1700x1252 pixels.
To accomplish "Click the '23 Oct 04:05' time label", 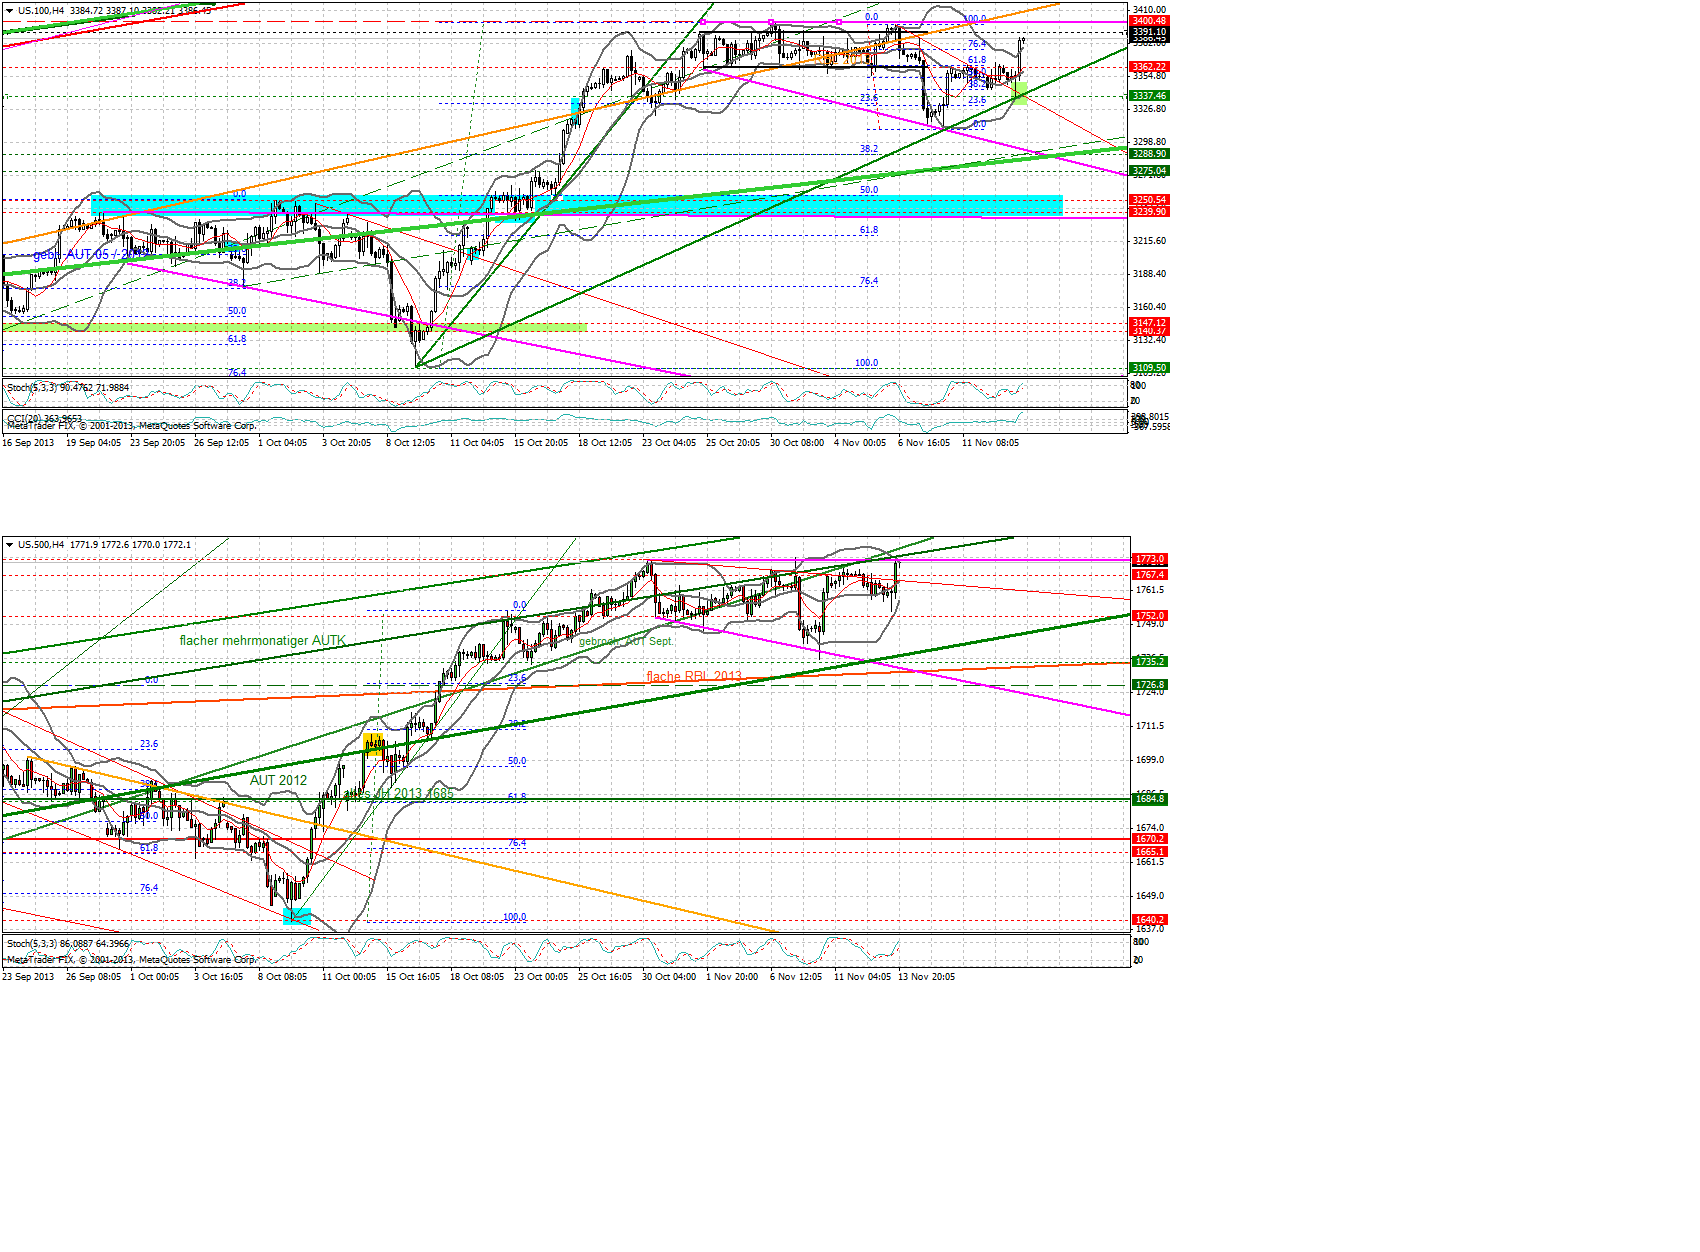I will tap(669, 443).
